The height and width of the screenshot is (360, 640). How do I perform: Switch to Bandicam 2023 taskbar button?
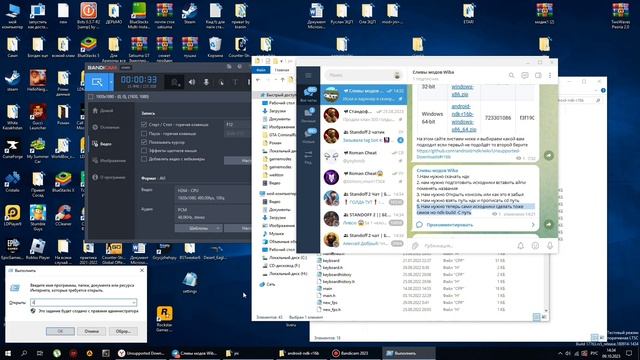pyautogui.click(x=355, y=353)
